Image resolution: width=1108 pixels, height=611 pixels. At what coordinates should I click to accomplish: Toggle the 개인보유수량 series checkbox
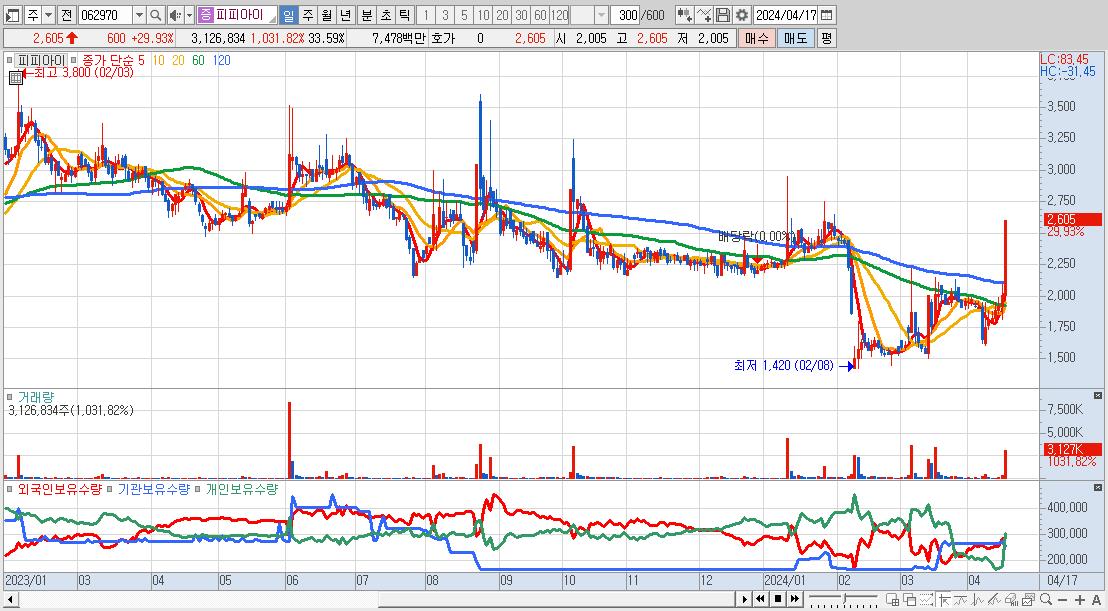[x=198, y=490]
